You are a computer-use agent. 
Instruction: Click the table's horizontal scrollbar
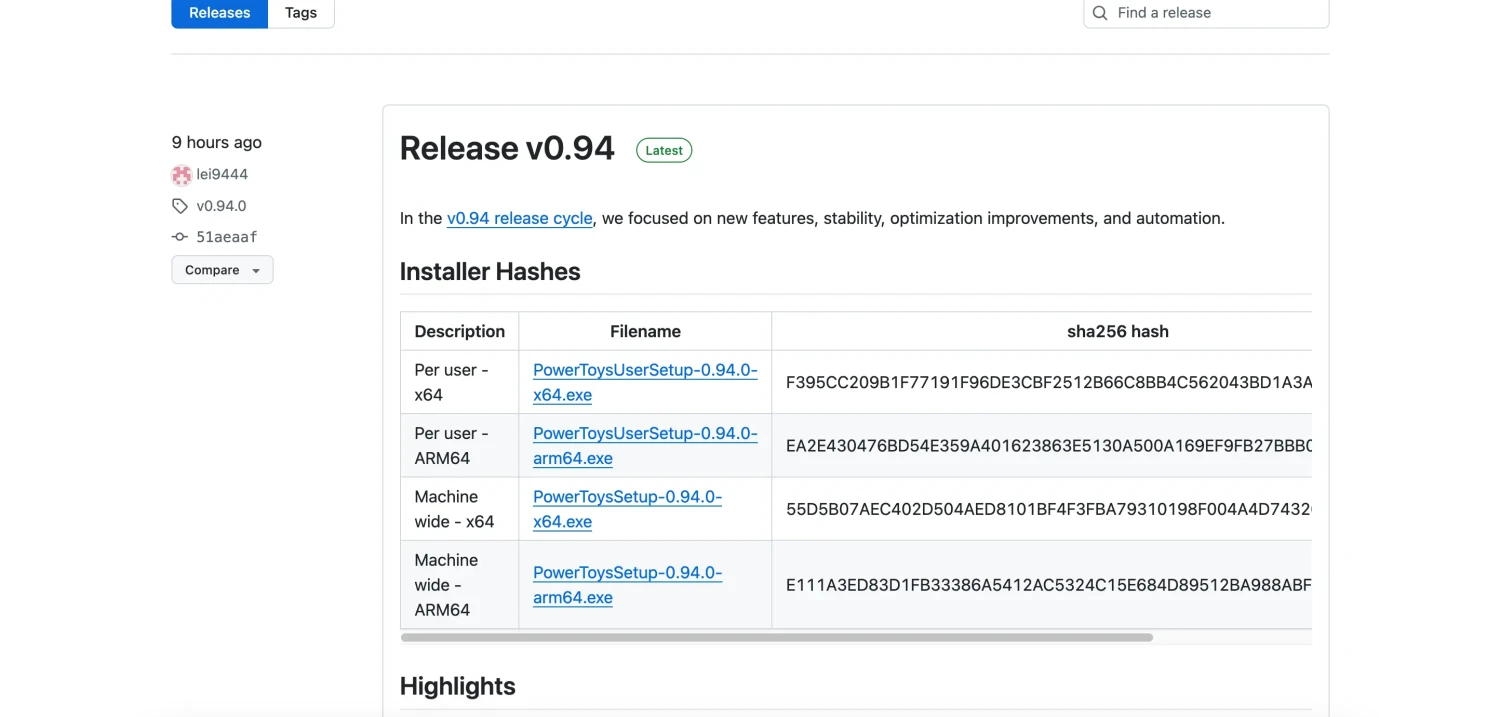777,637
